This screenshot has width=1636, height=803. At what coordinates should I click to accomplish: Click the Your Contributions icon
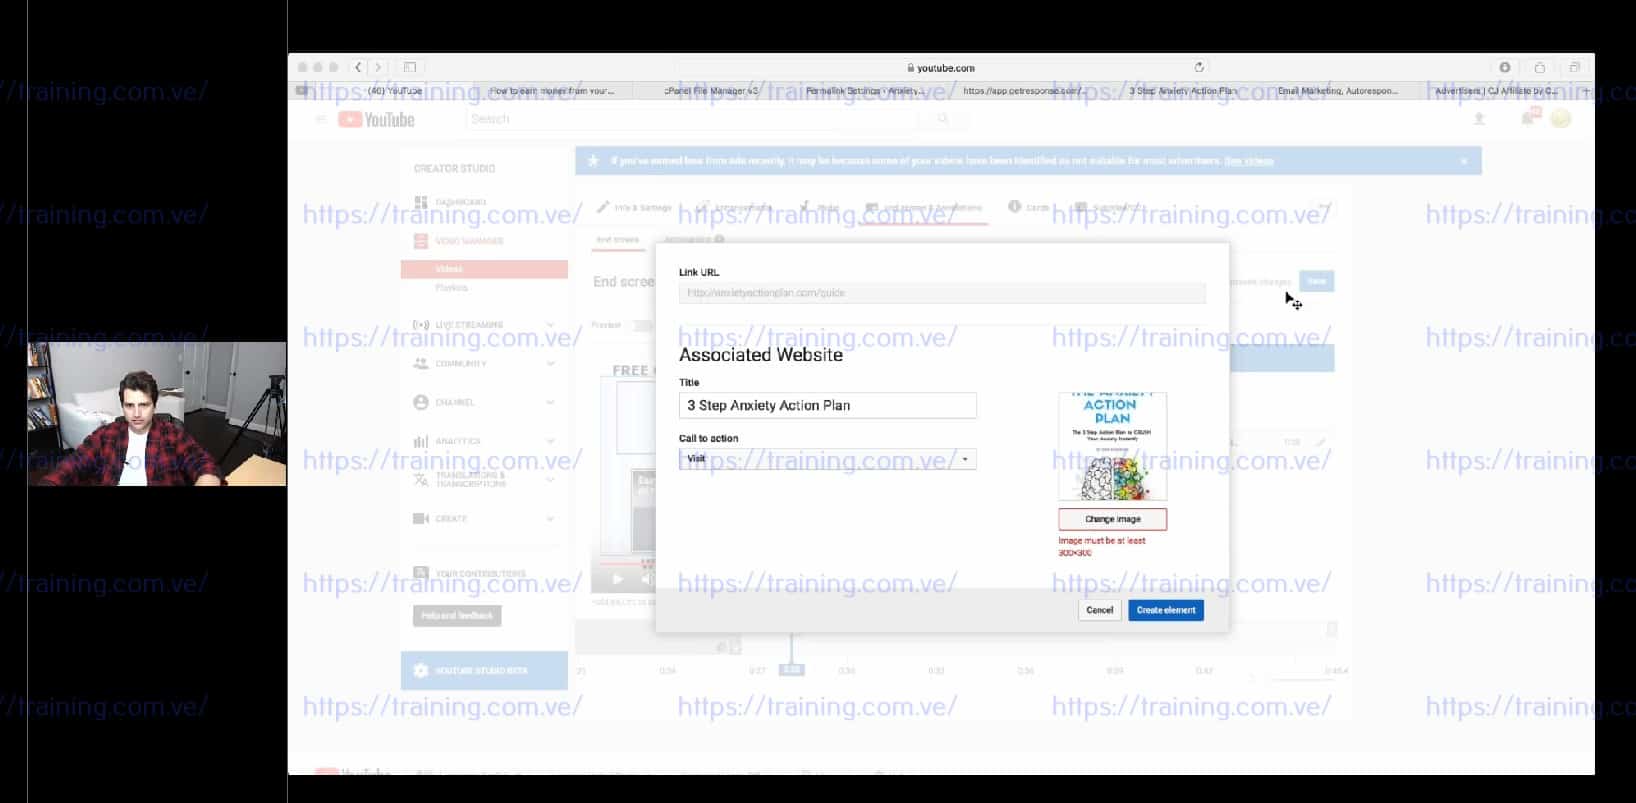421,573
